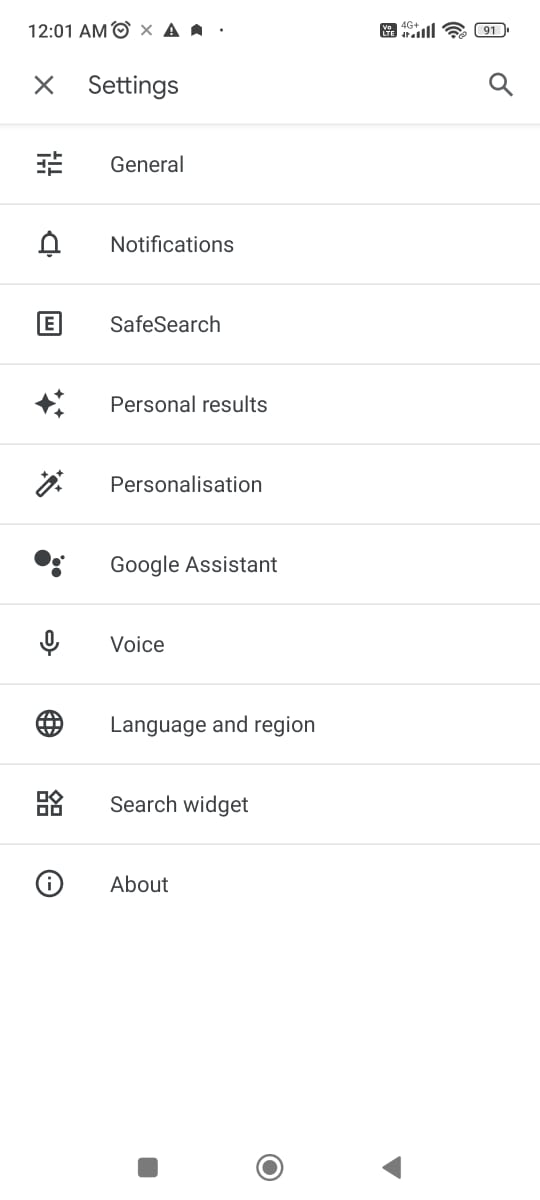Open Language and region settings
The height and width of the screenshot is (1200, 540).
pyautogui.click(x=270, y=724)
